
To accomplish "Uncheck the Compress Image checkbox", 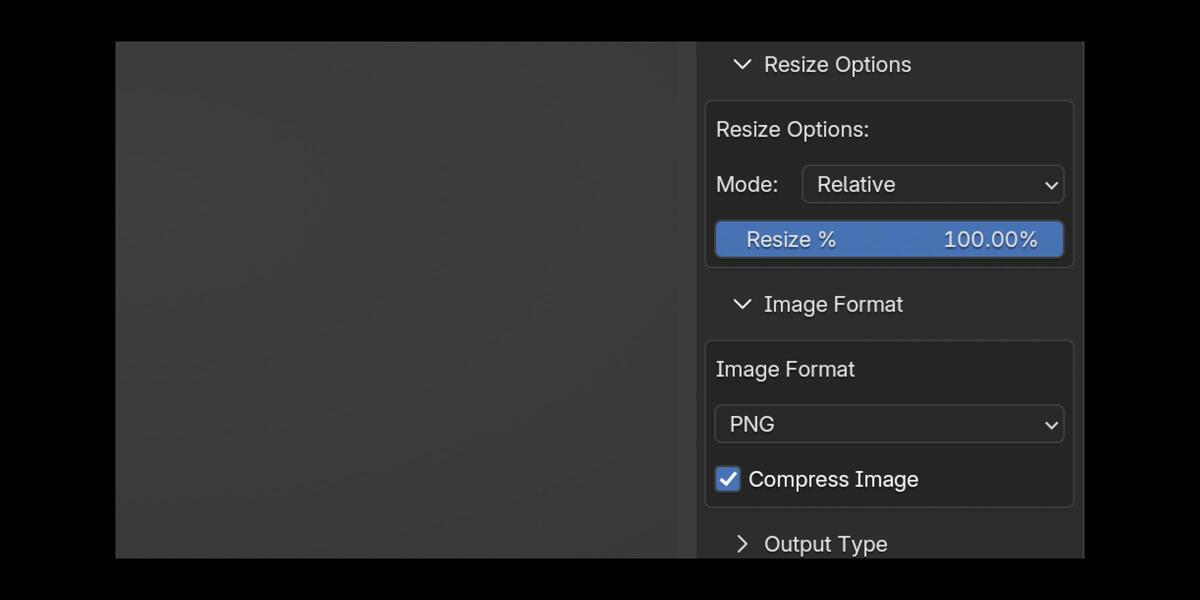I will 728,479.
